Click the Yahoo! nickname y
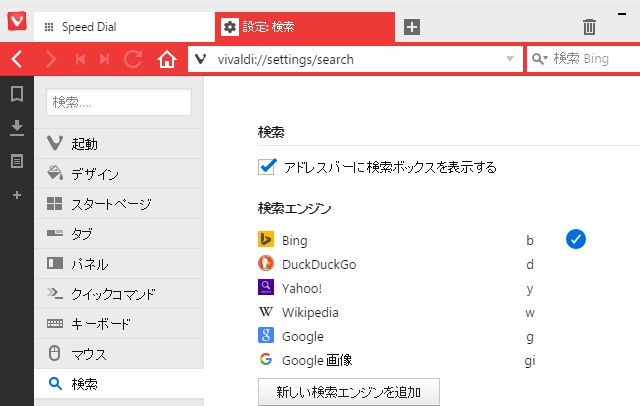 click(x=530, y=290)
